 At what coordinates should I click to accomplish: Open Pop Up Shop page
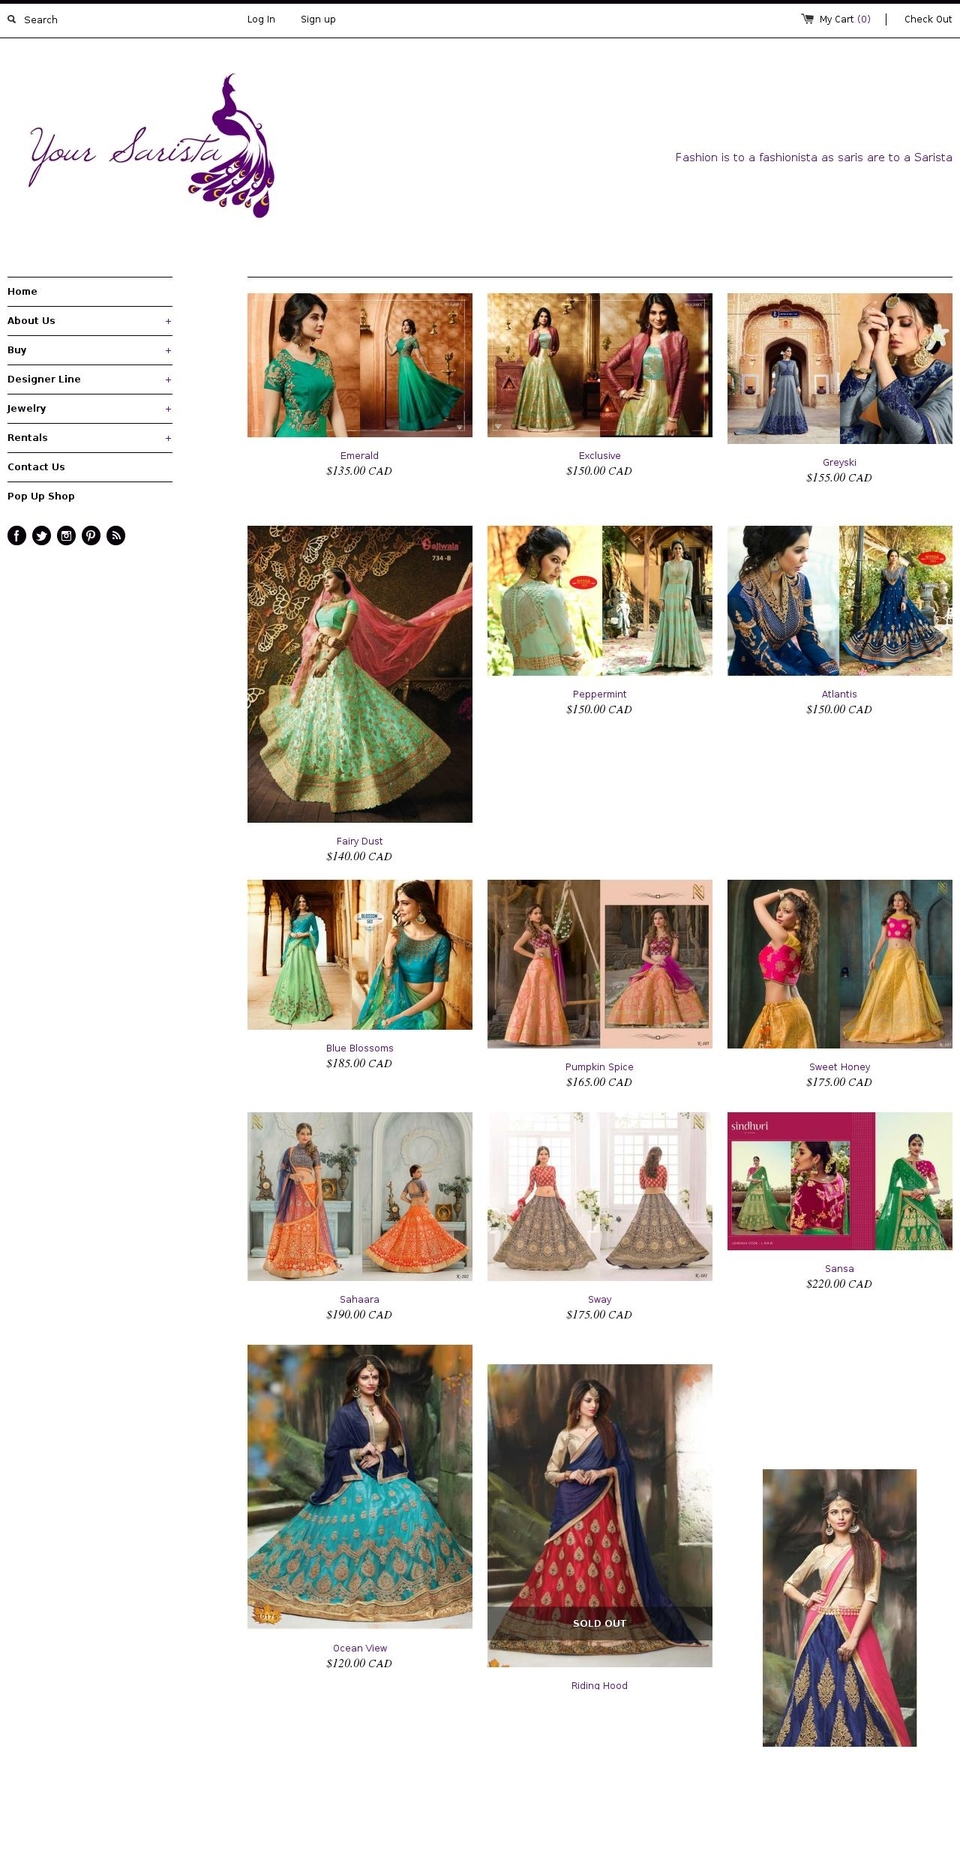coord(41,496)
